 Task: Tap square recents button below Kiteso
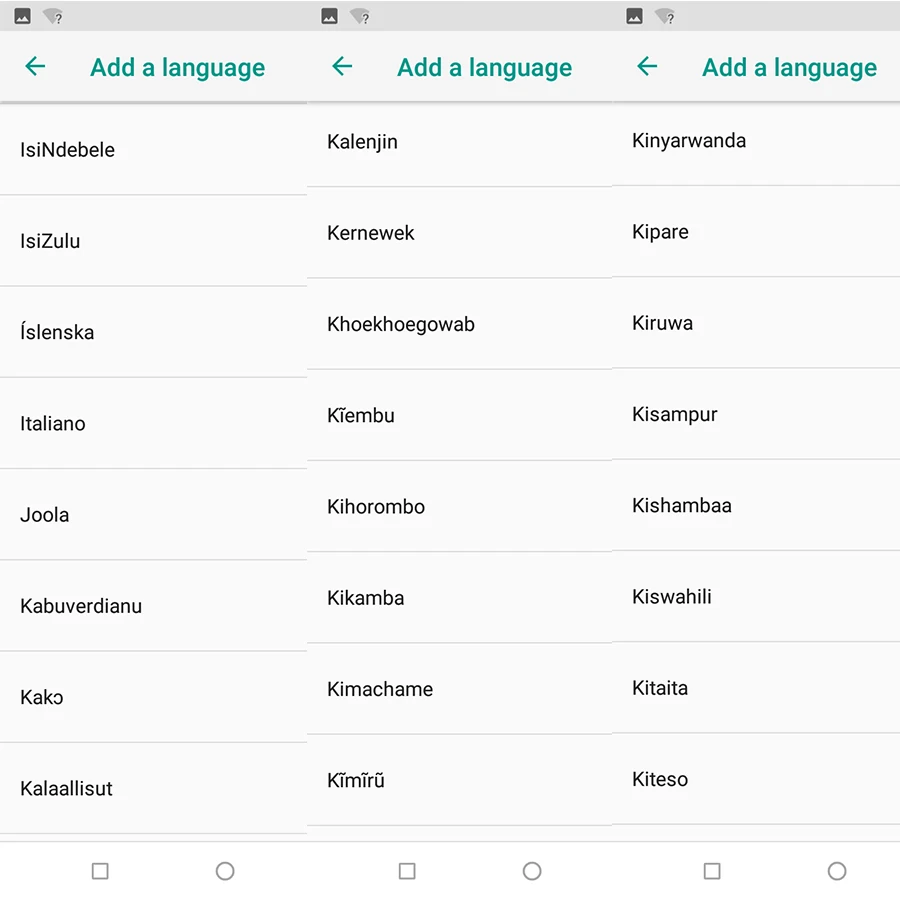pos(712,871)
